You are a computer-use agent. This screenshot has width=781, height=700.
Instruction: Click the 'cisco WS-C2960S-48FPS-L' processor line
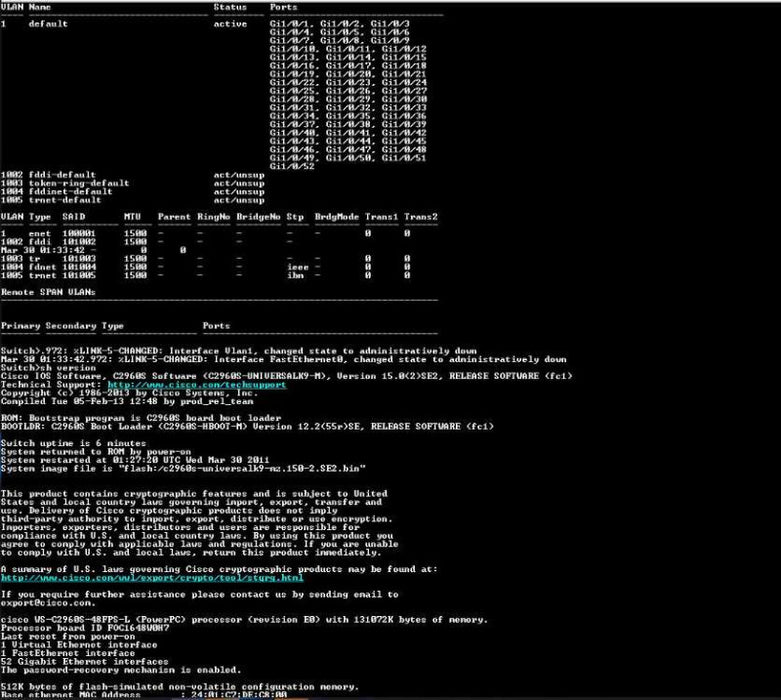point(244,620)
